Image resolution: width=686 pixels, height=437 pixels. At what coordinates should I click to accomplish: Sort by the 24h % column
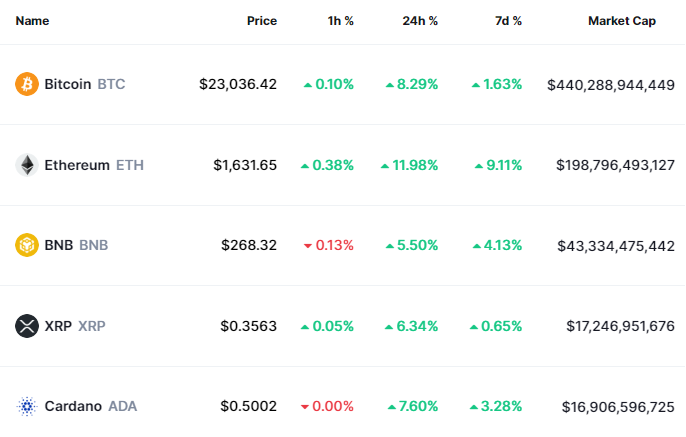pos(418,20)
